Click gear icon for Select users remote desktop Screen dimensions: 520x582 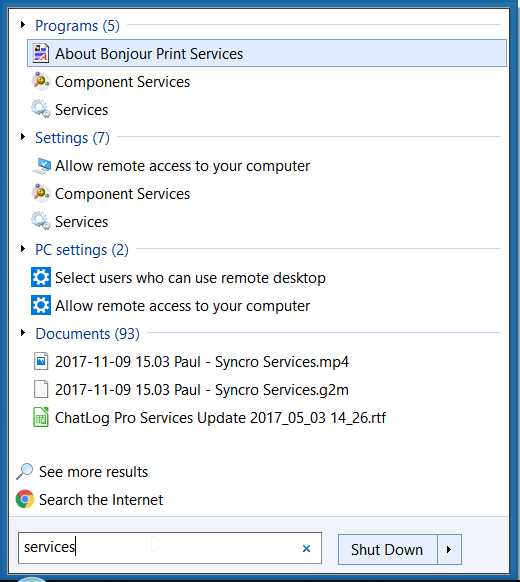tap(41, 277)
